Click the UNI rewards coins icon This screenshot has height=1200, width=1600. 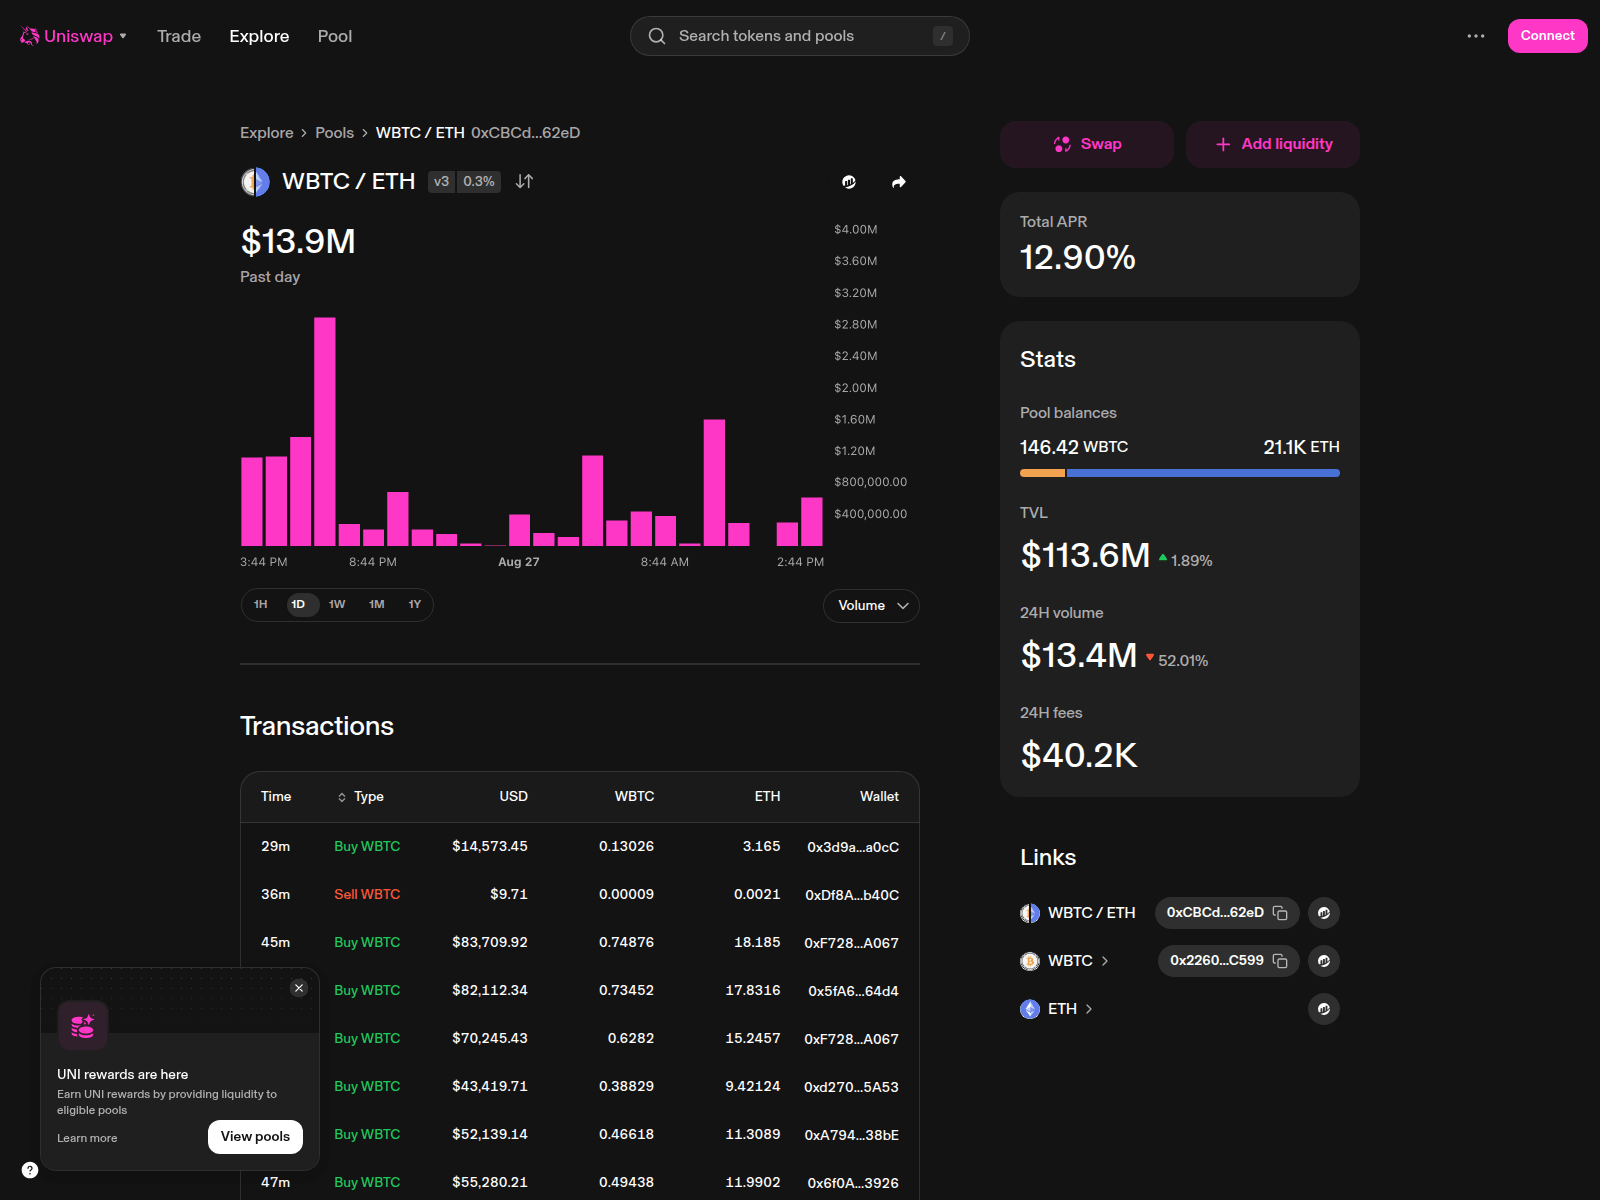tap(83, 1026)
